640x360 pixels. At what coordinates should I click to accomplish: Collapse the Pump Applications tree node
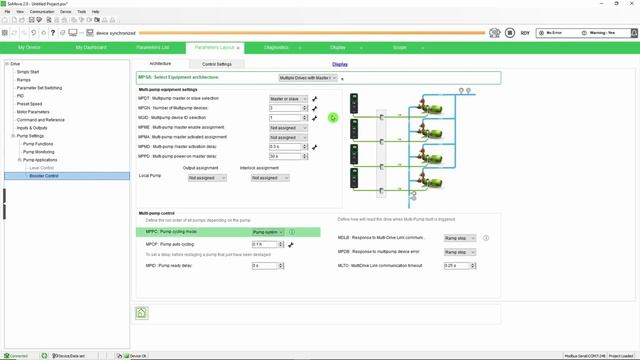pos(19,160)
